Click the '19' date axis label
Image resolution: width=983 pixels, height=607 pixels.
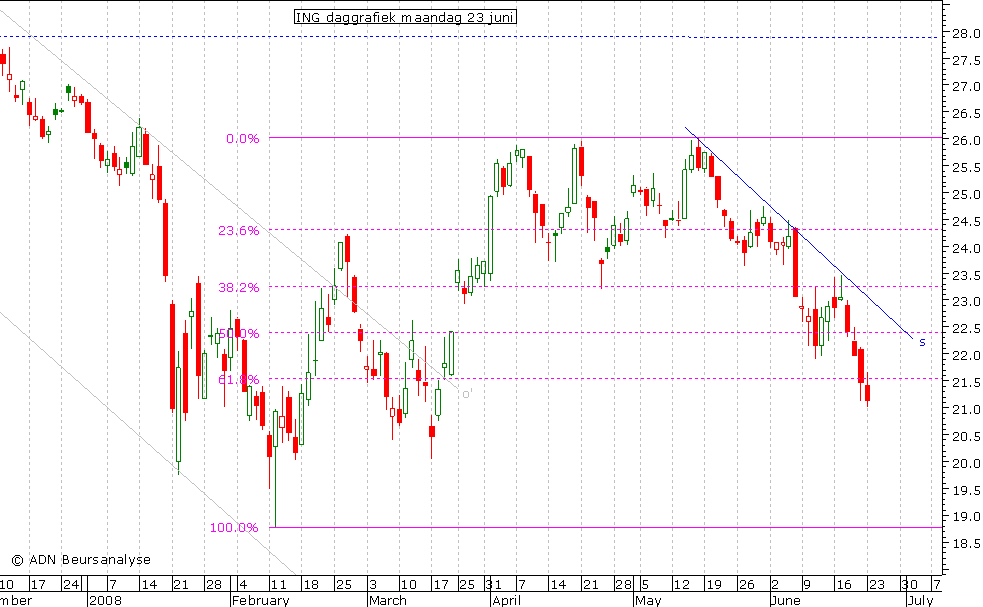[x=714, y=584]
